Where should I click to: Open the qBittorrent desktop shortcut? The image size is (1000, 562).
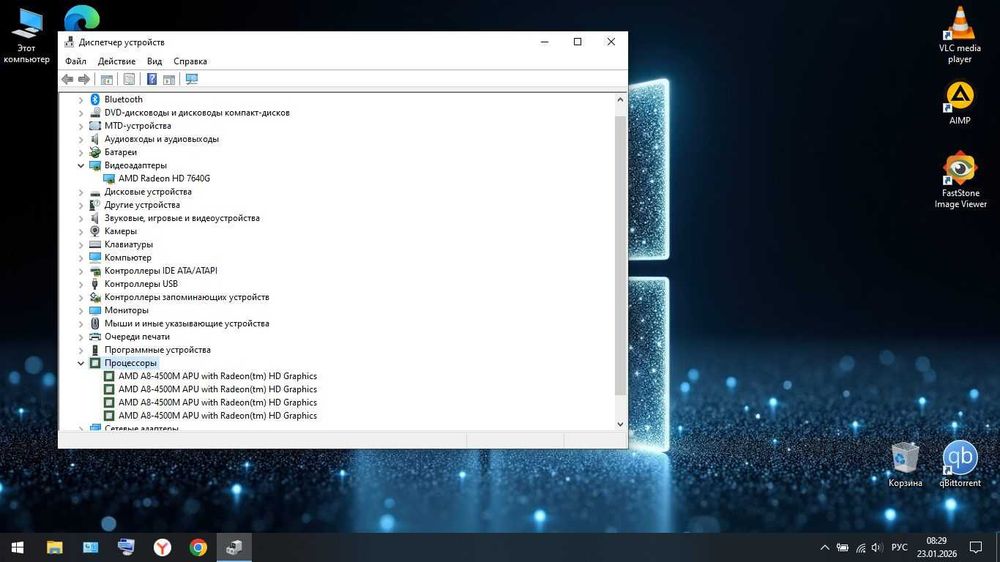click(959, 464)
